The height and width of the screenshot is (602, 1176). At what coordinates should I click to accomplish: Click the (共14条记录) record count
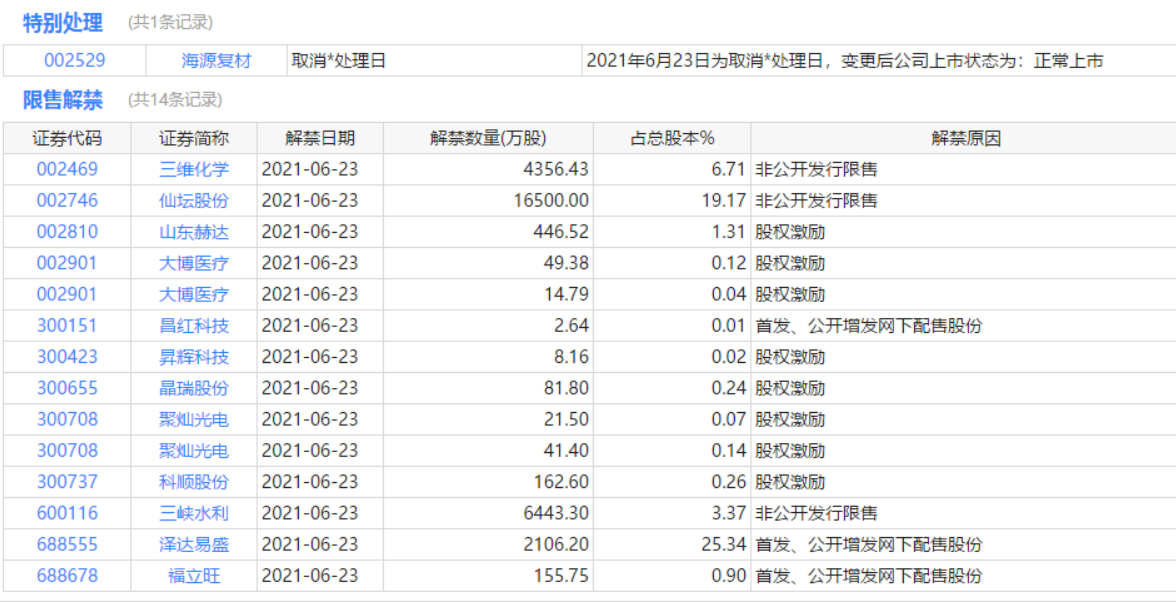point(174,100)
